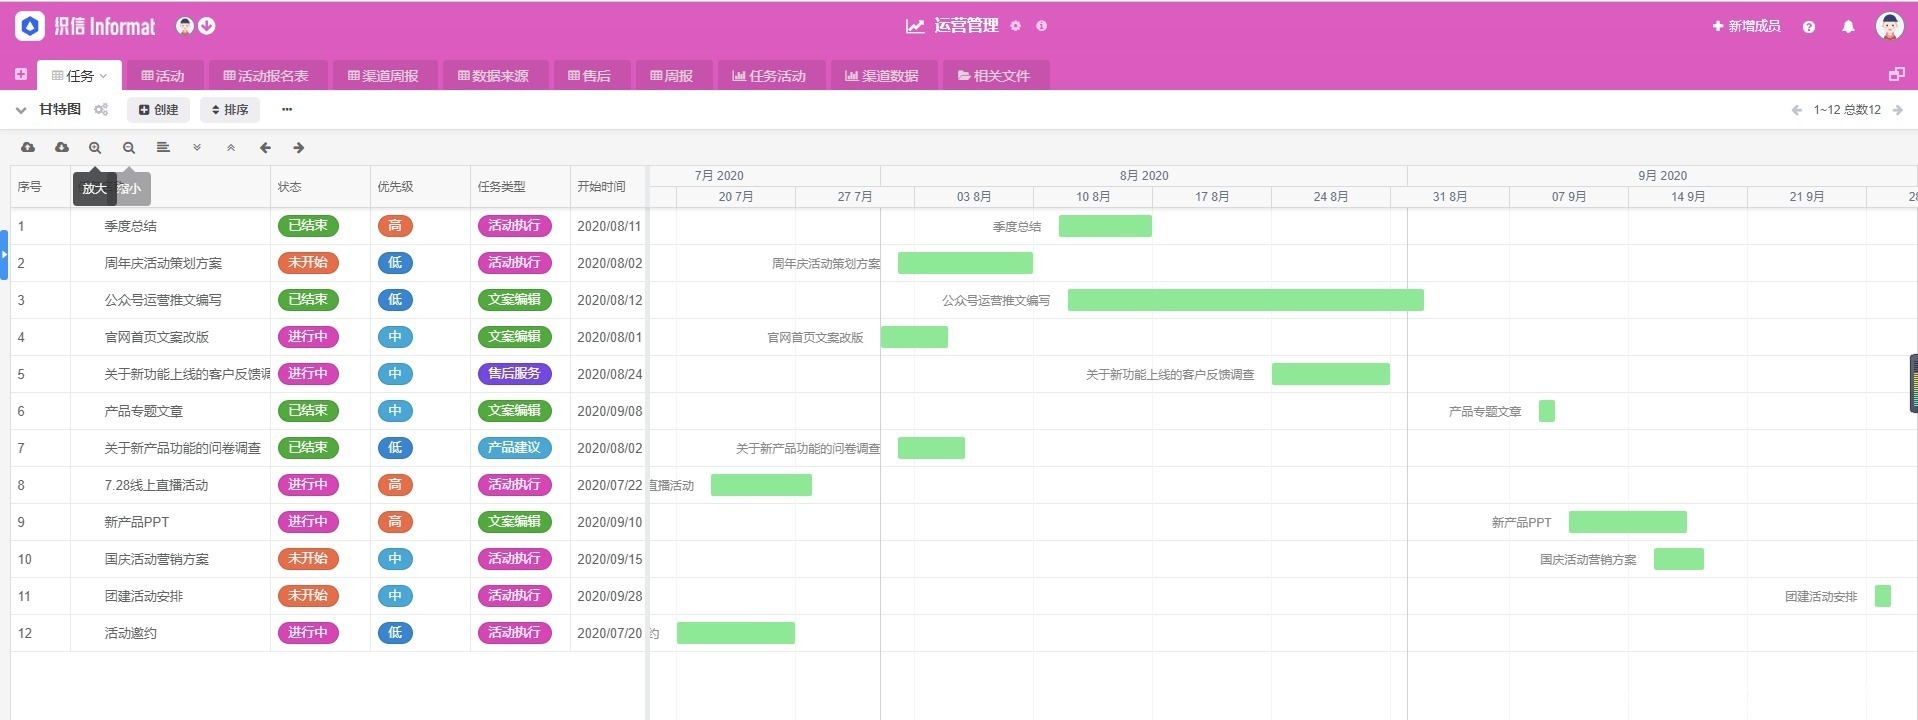
Task: Click the cloud upload icon in Gantt toolbar
Action: point(28,147)
